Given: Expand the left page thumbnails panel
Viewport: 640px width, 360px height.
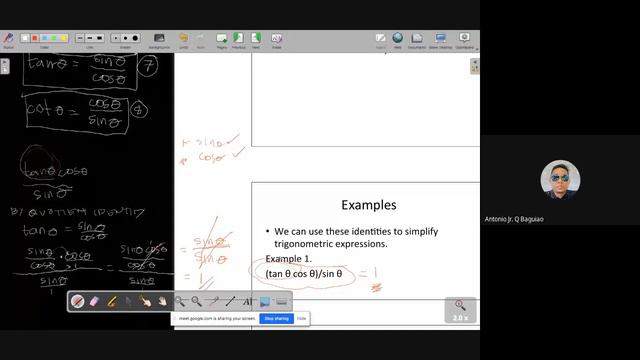Looking at the screenshot, I should coord(4,66).
